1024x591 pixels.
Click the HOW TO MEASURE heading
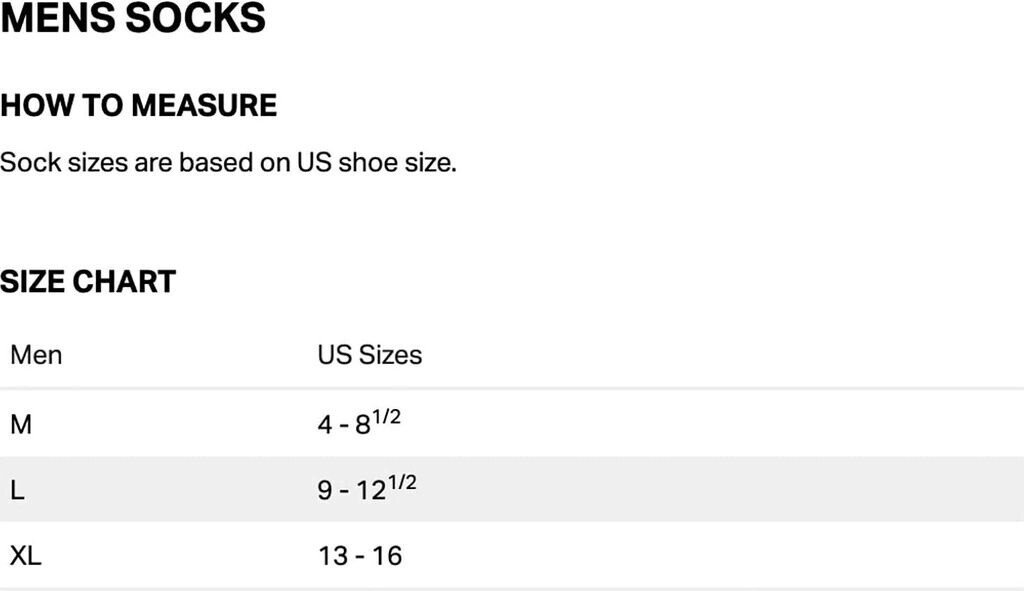(x=138, y=105)
